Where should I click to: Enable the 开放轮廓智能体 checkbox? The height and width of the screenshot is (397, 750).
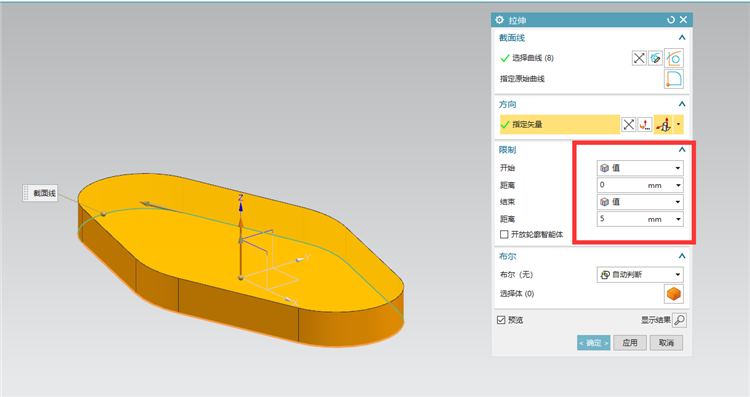504,234
